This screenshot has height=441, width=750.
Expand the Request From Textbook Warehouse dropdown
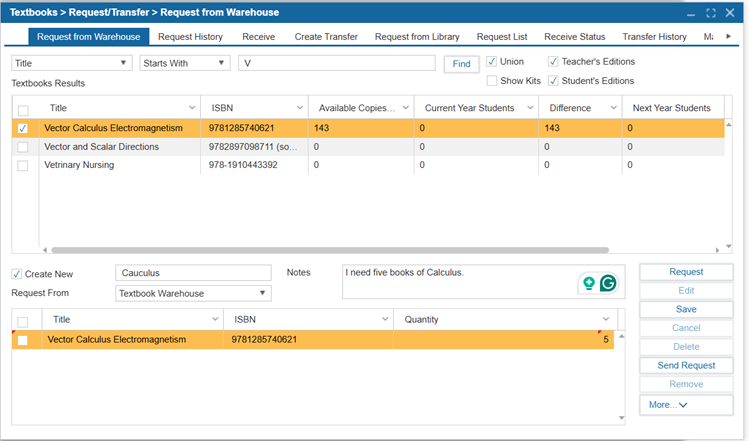point(263,293)
